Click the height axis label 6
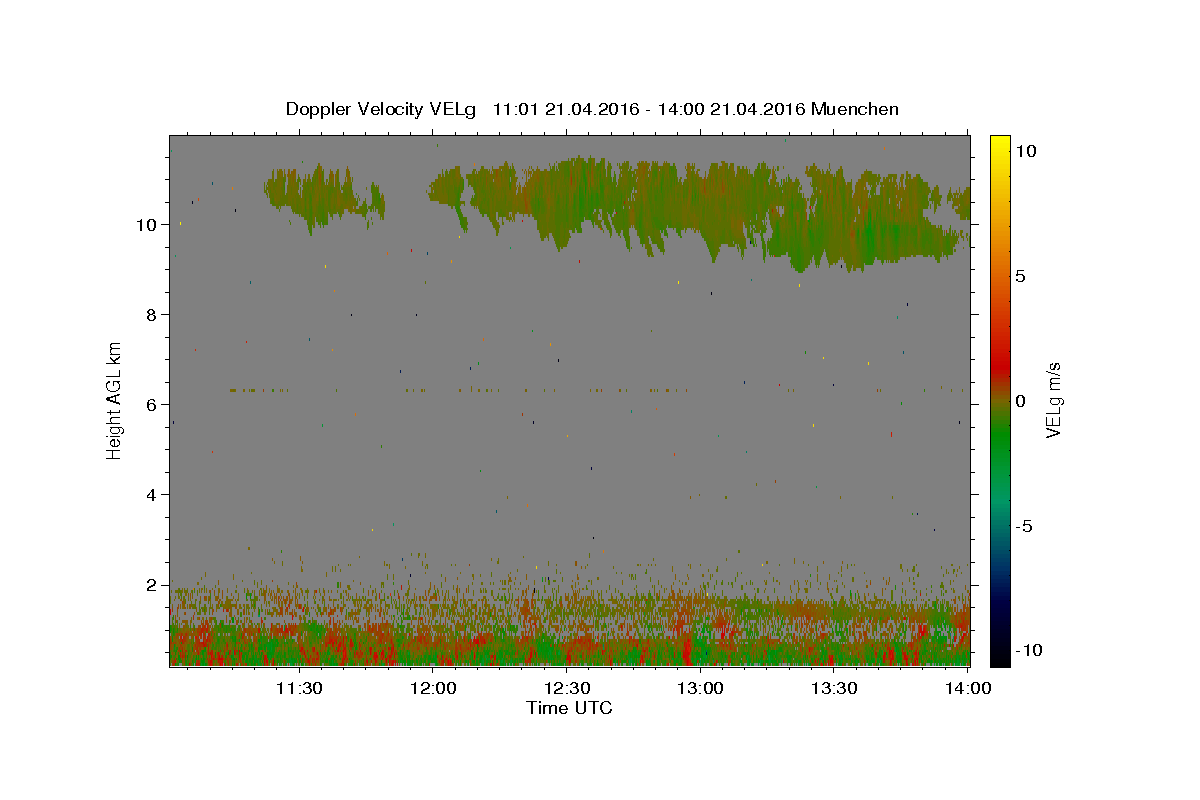Image resolution: width=1200 pixels, height=800 pixels. coord(152,405)
